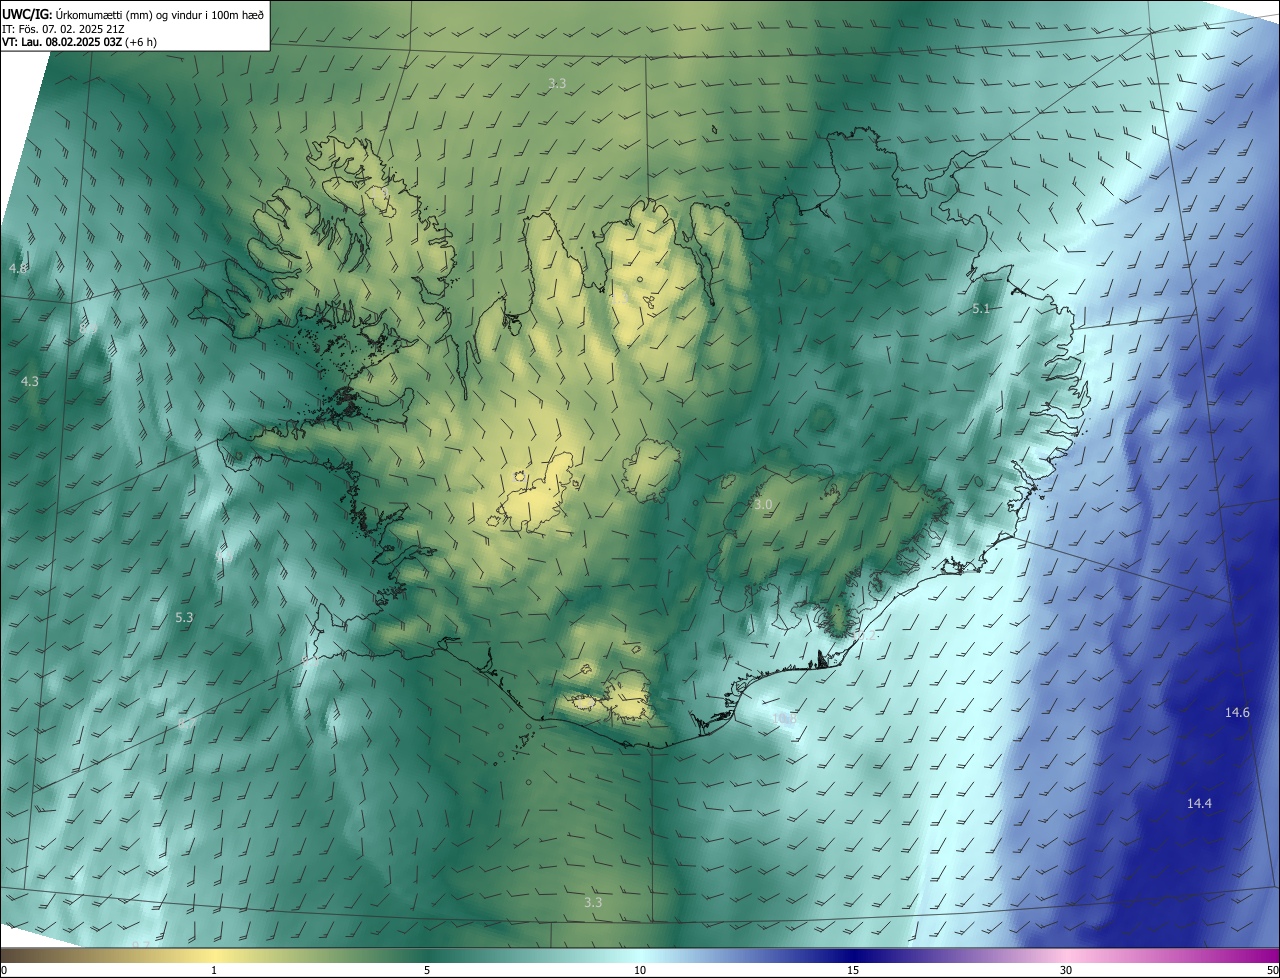The image size is (1280, 978).
Task: Click the color scale tick label "30"
Action: (1066, 970)
